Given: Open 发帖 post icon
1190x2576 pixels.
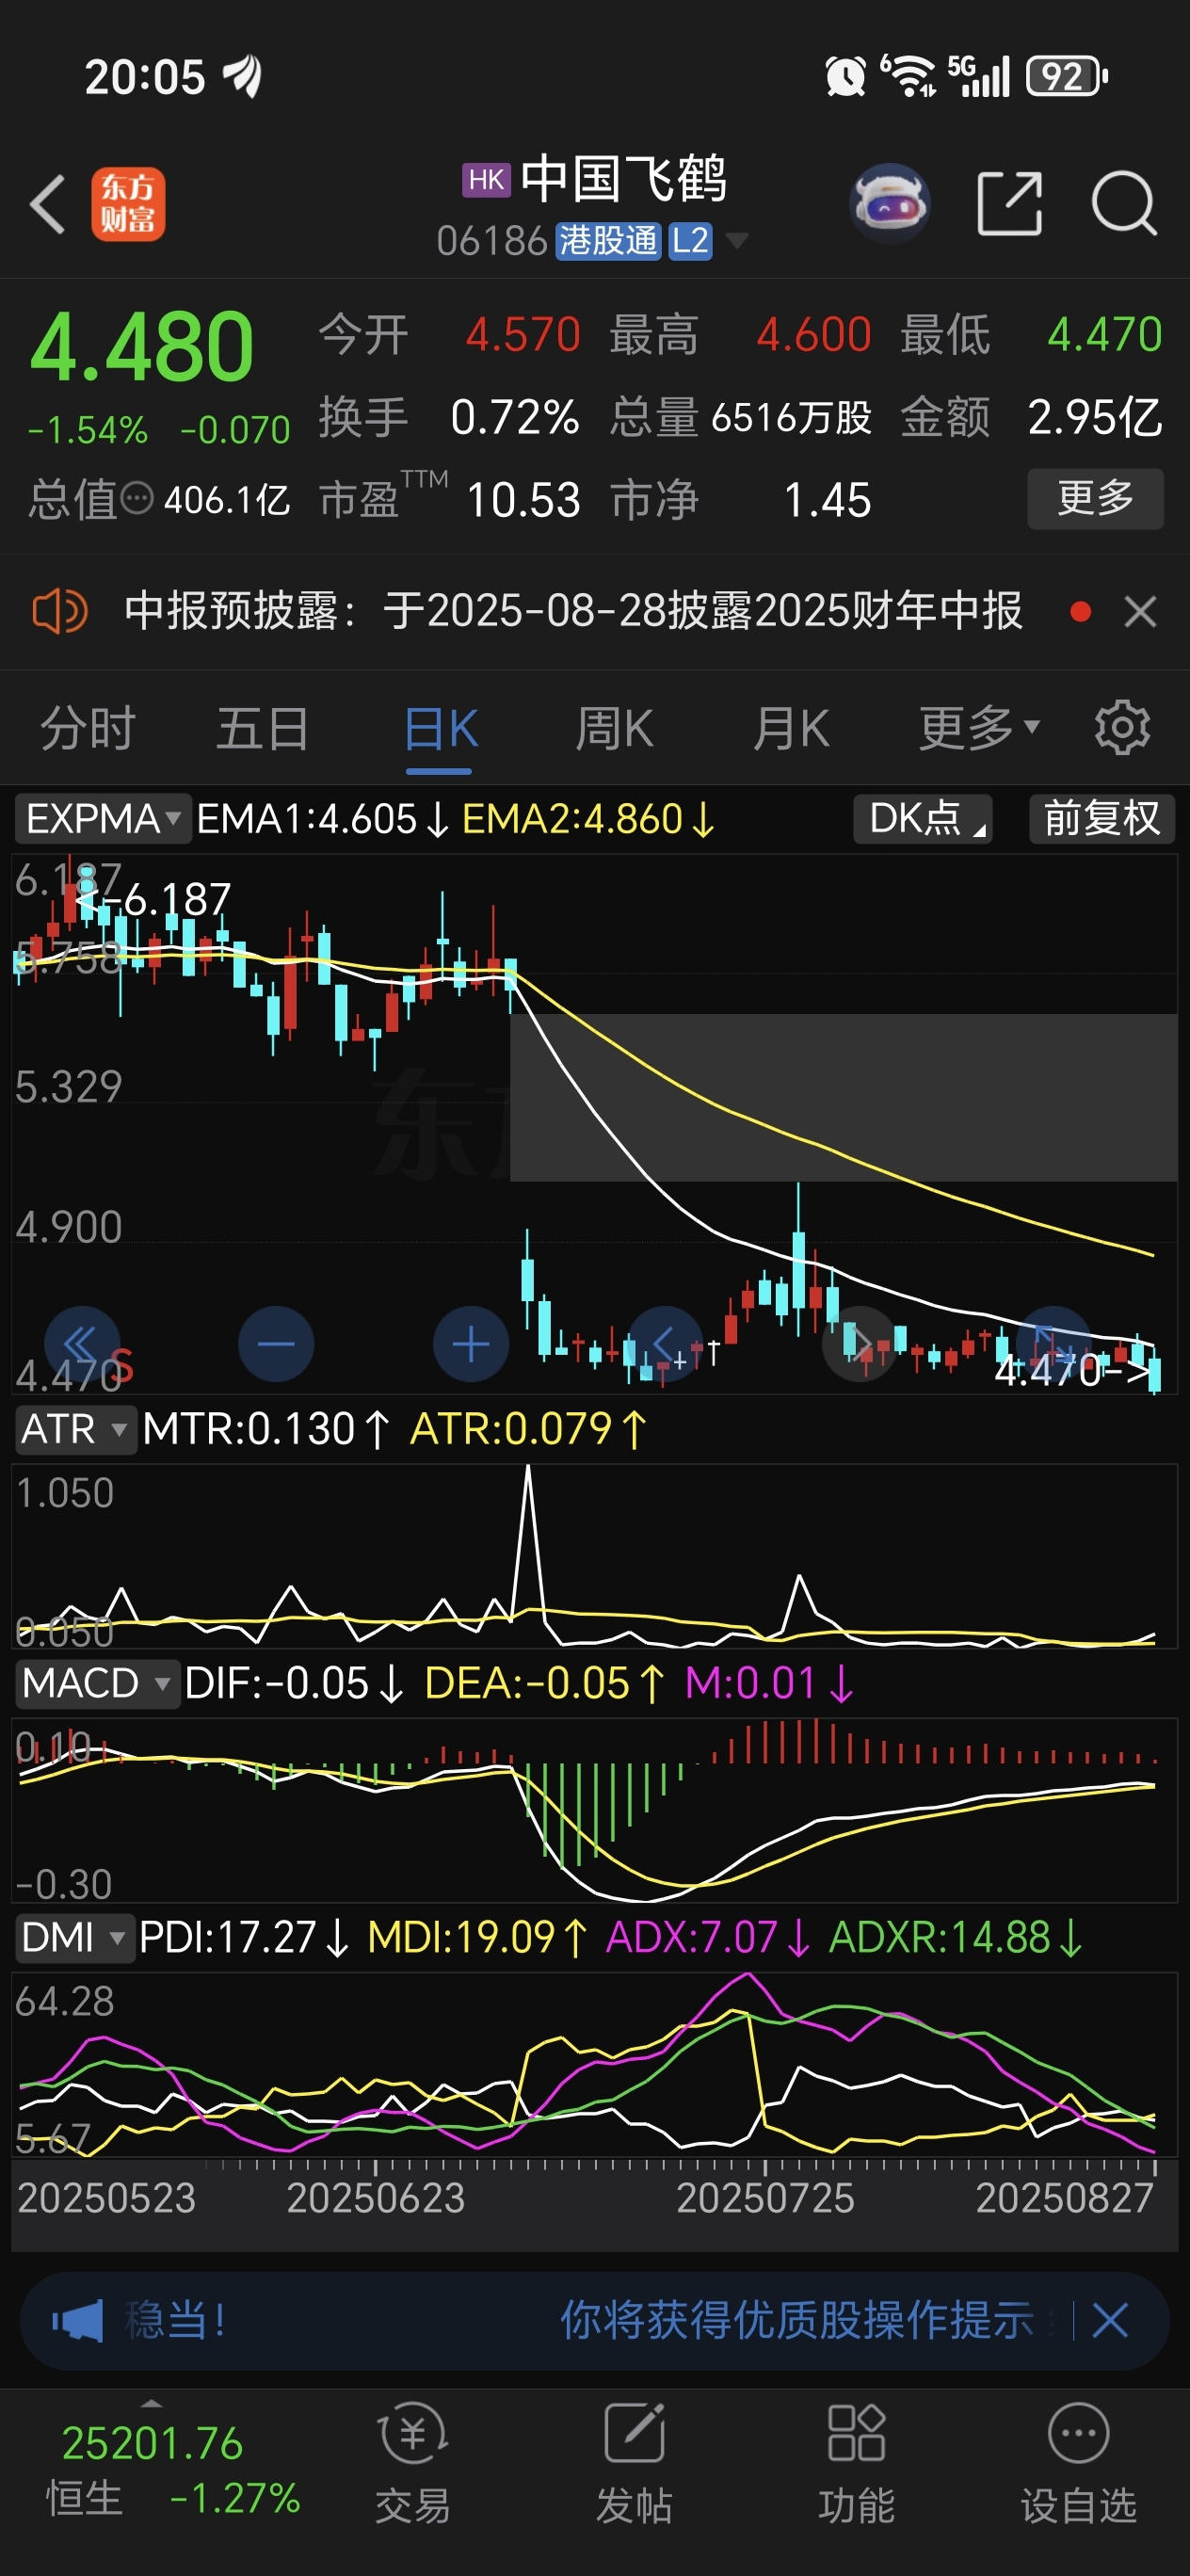Looking at the screenshot, I should (x=634, y=2434).
